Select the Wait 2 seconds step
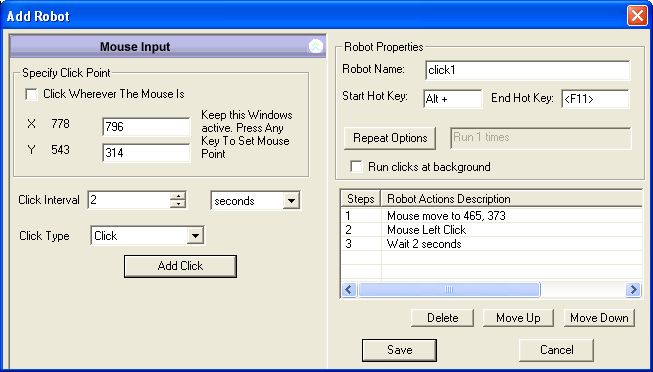 click(491, 244)
